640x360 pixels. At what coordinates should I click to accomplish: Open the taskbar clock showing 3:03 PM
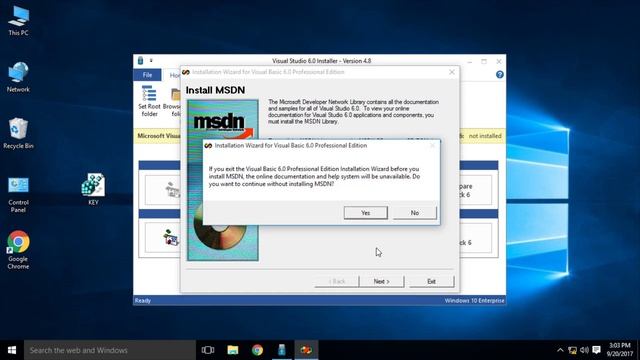pyautogui.click(x=620, y=350)
